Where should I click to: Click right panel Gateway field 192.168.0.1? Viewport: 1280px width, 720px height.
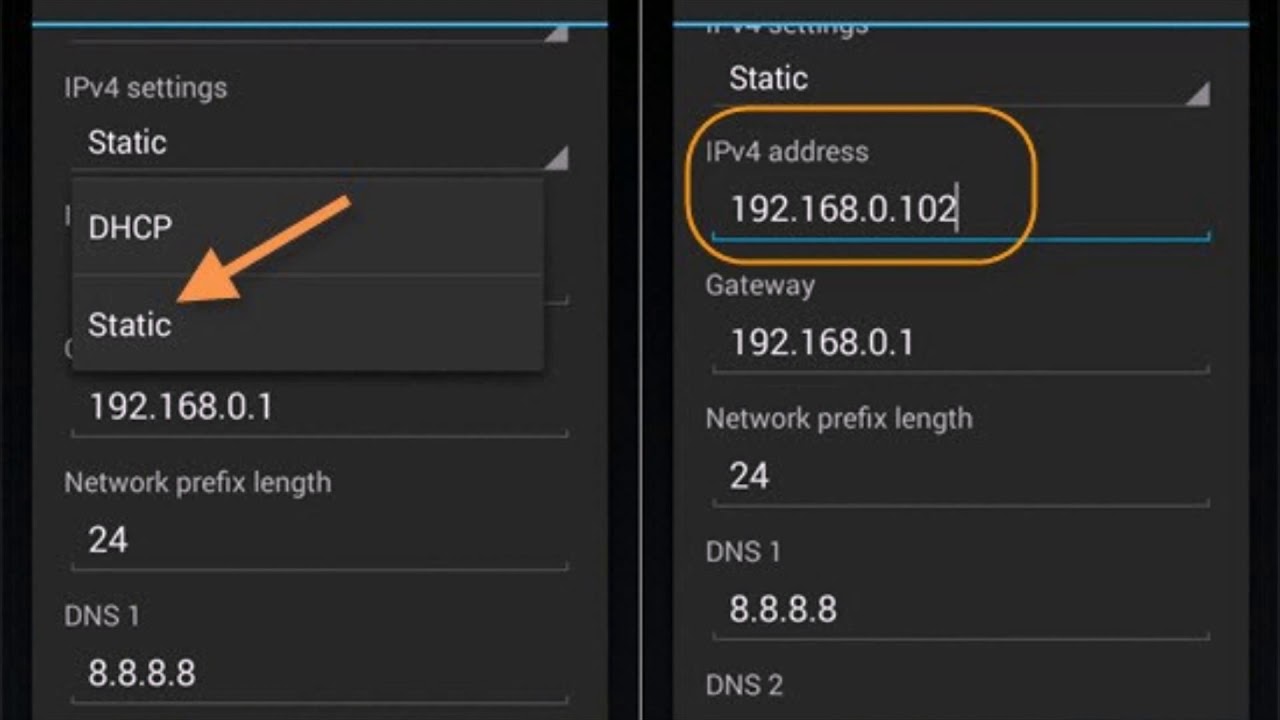tap(960, 344)
